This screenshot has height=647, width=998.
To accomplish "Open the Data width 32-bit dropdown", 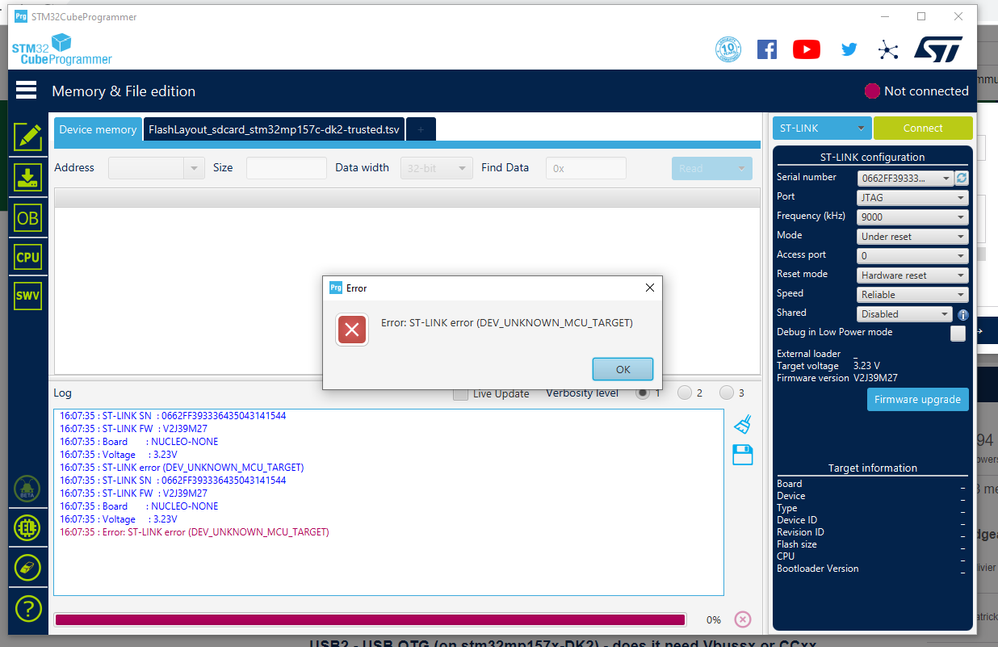I will (436, 168).
